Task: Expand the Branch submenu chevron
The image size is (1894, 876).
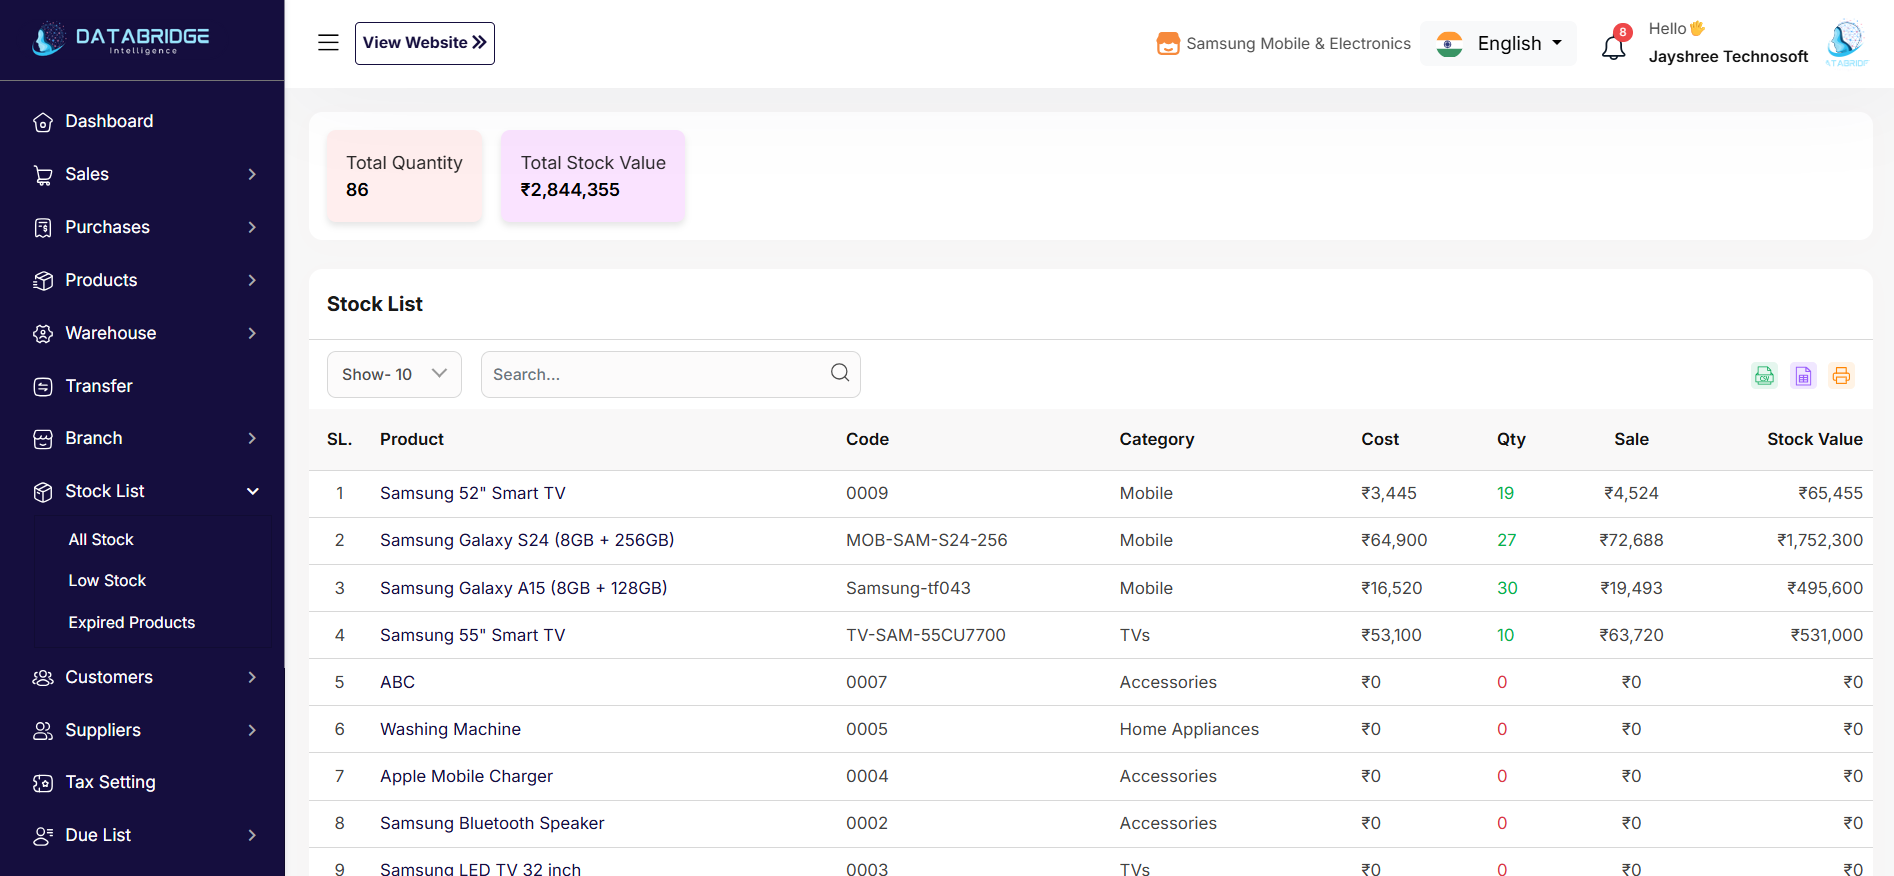Action: (x=252, y=438)
